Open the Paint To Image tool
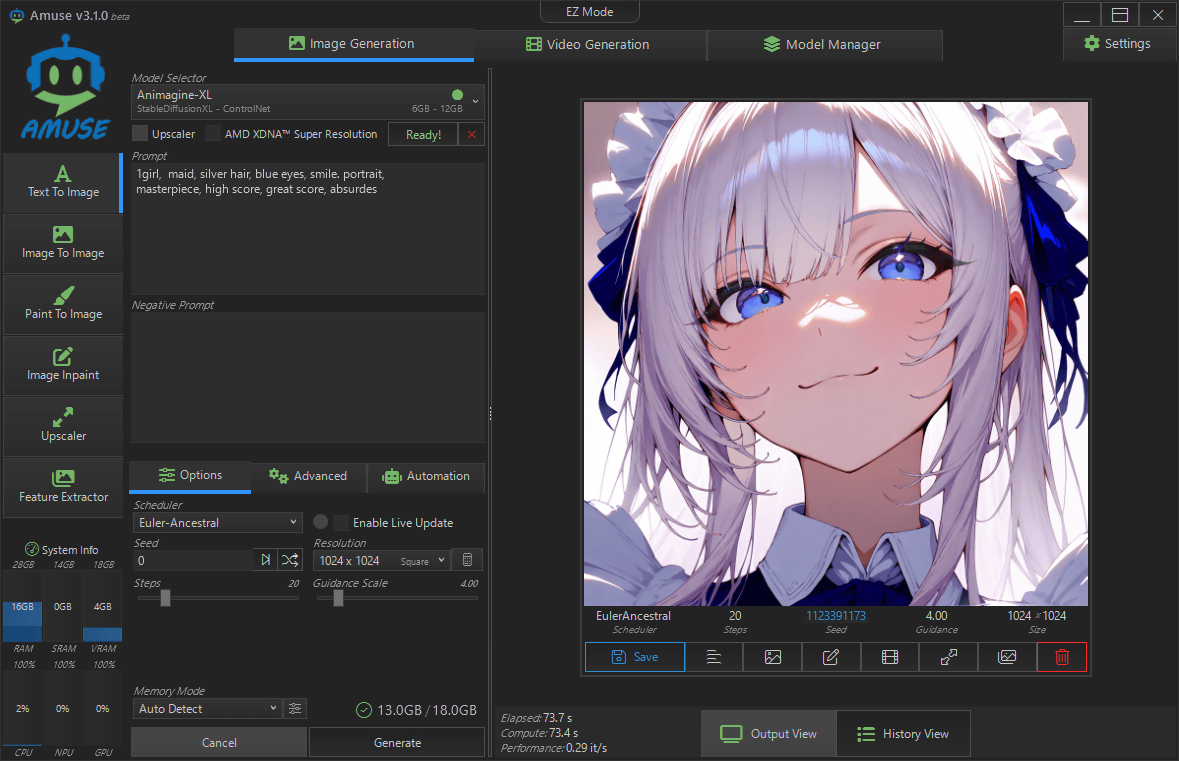Image resolution: width=1179 pixels, height=761 pixels. tap(63, 305)
